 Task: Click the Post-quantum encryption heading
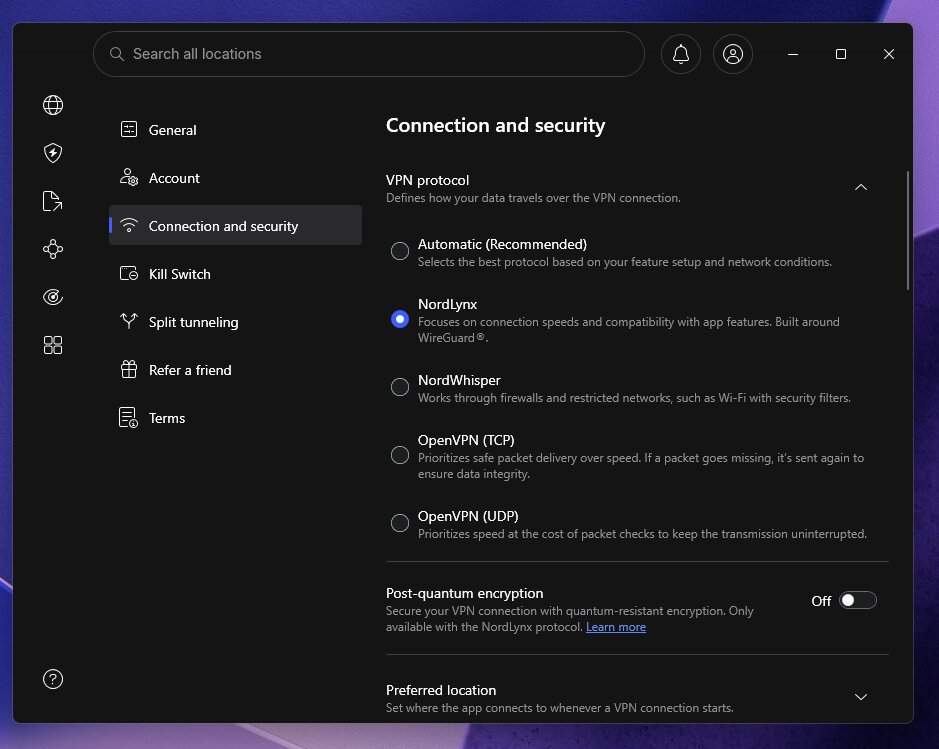(464, 593)
